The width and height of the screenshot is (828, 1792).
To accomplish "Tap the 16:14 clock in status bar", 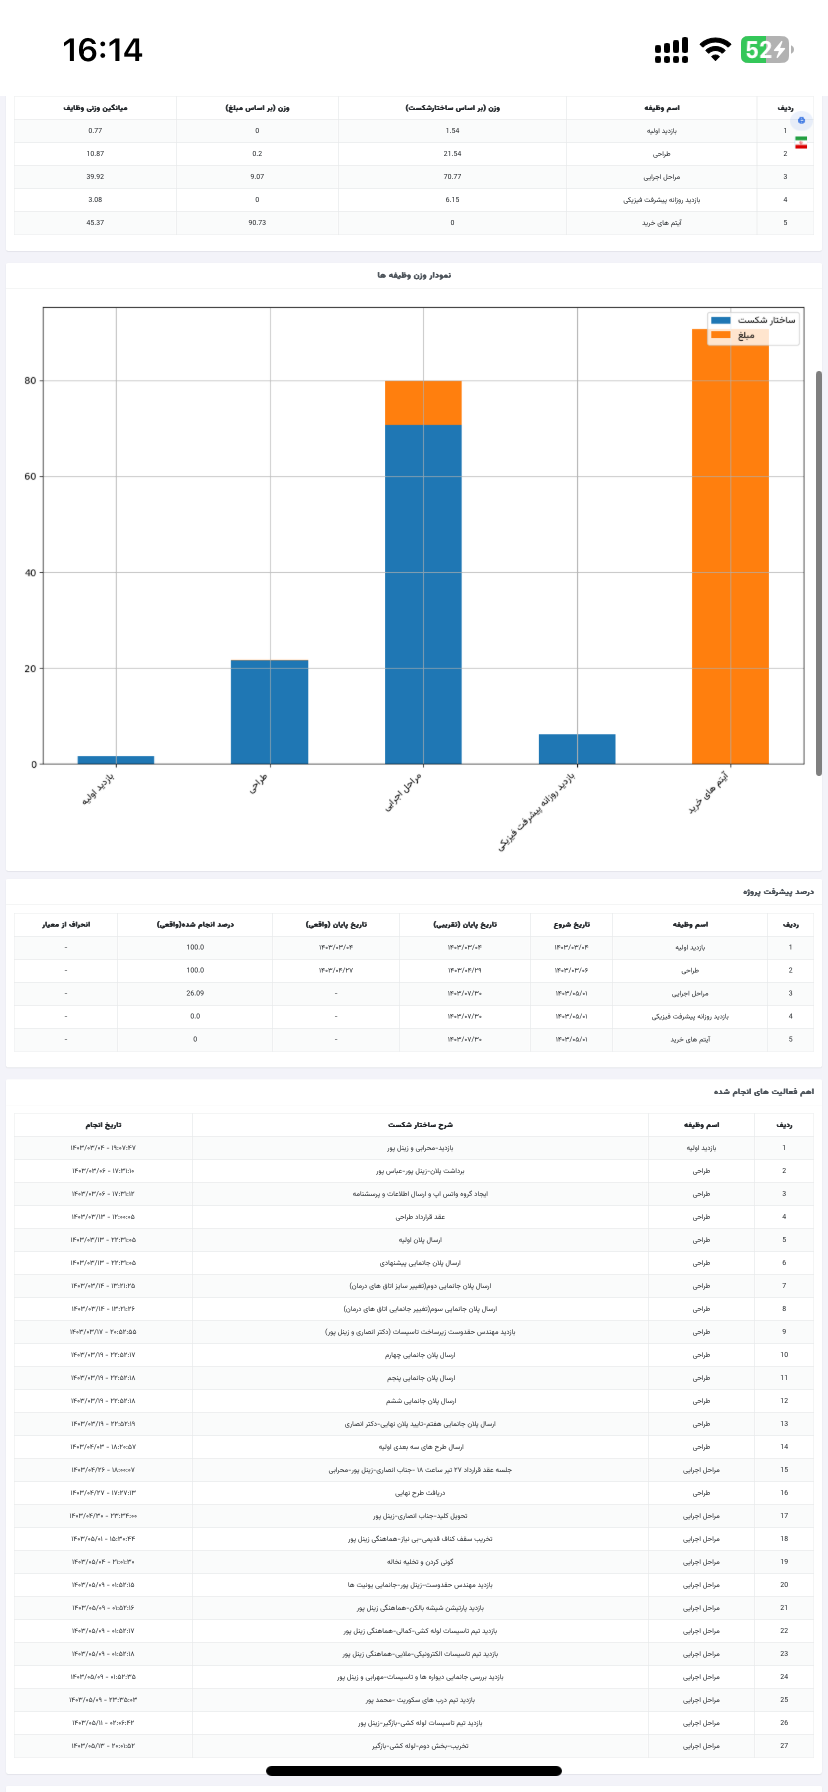I will [x=102, y=50].
